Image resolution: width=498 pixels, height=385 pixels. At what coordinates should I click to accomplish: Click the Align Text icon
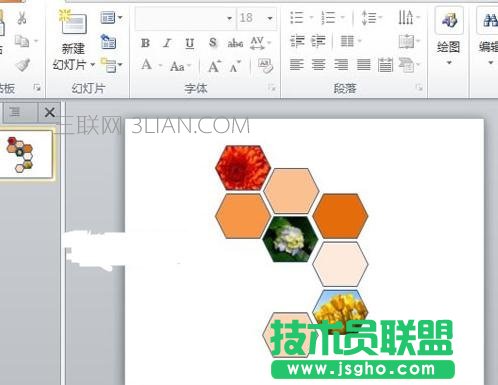pyautogui.click(x=406, y=42)
